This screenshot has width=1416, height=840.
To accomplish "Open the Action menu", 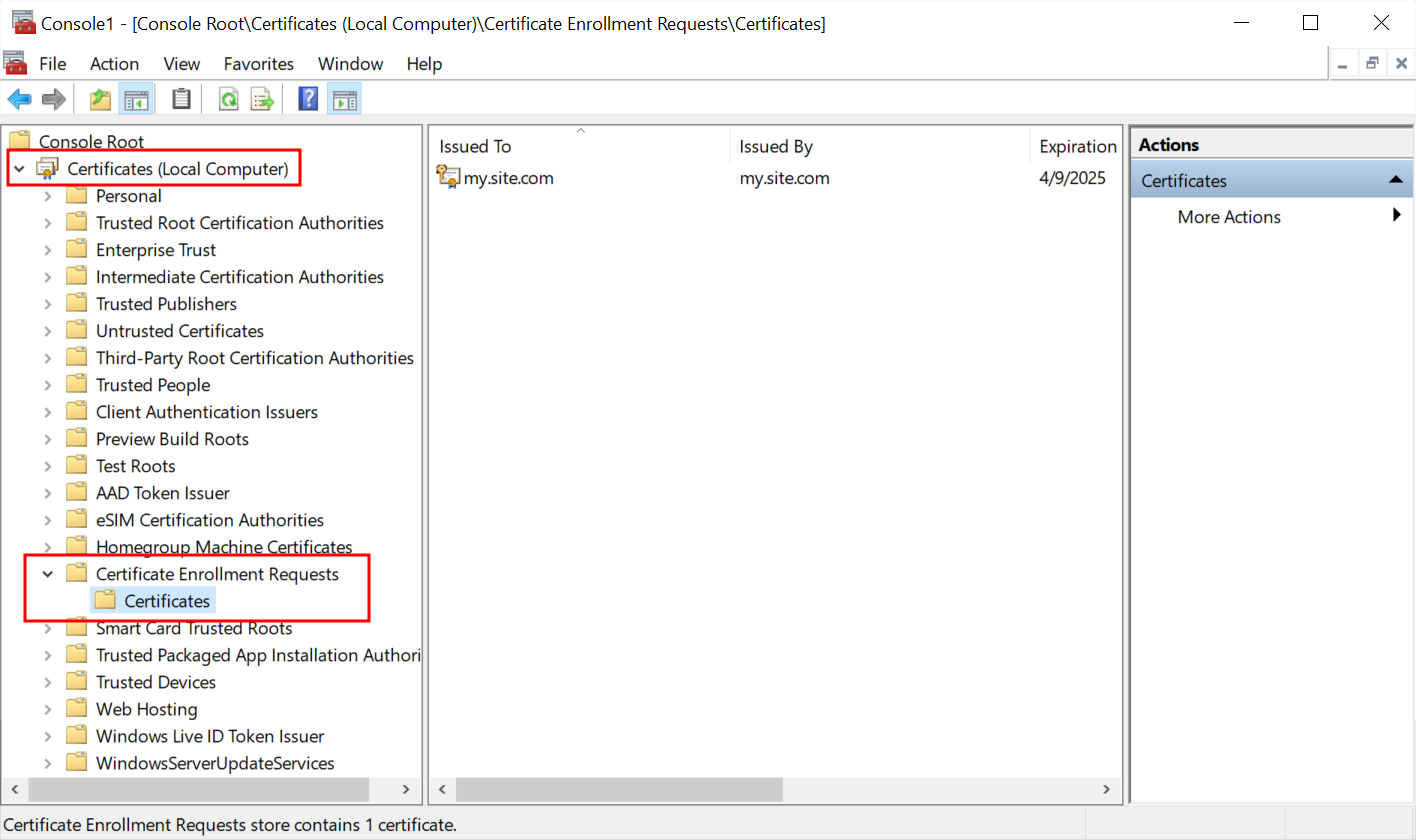I will point(115,64).
